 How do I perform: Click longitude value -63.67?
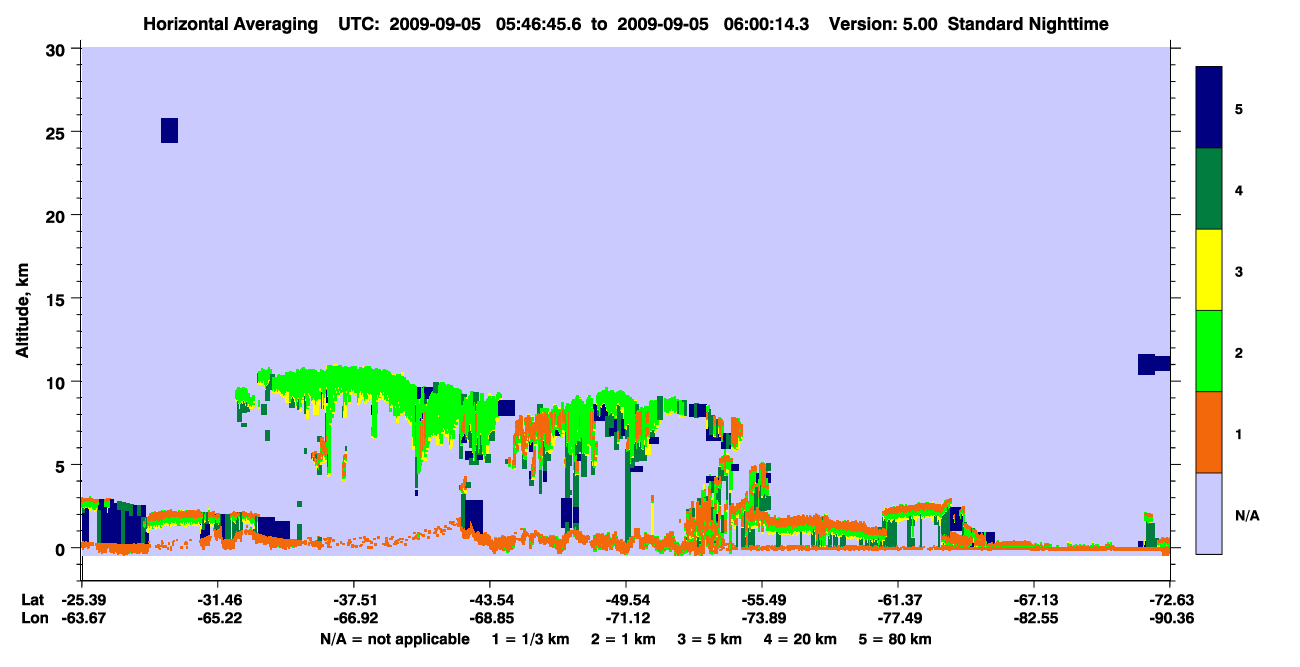click(82, 619)
